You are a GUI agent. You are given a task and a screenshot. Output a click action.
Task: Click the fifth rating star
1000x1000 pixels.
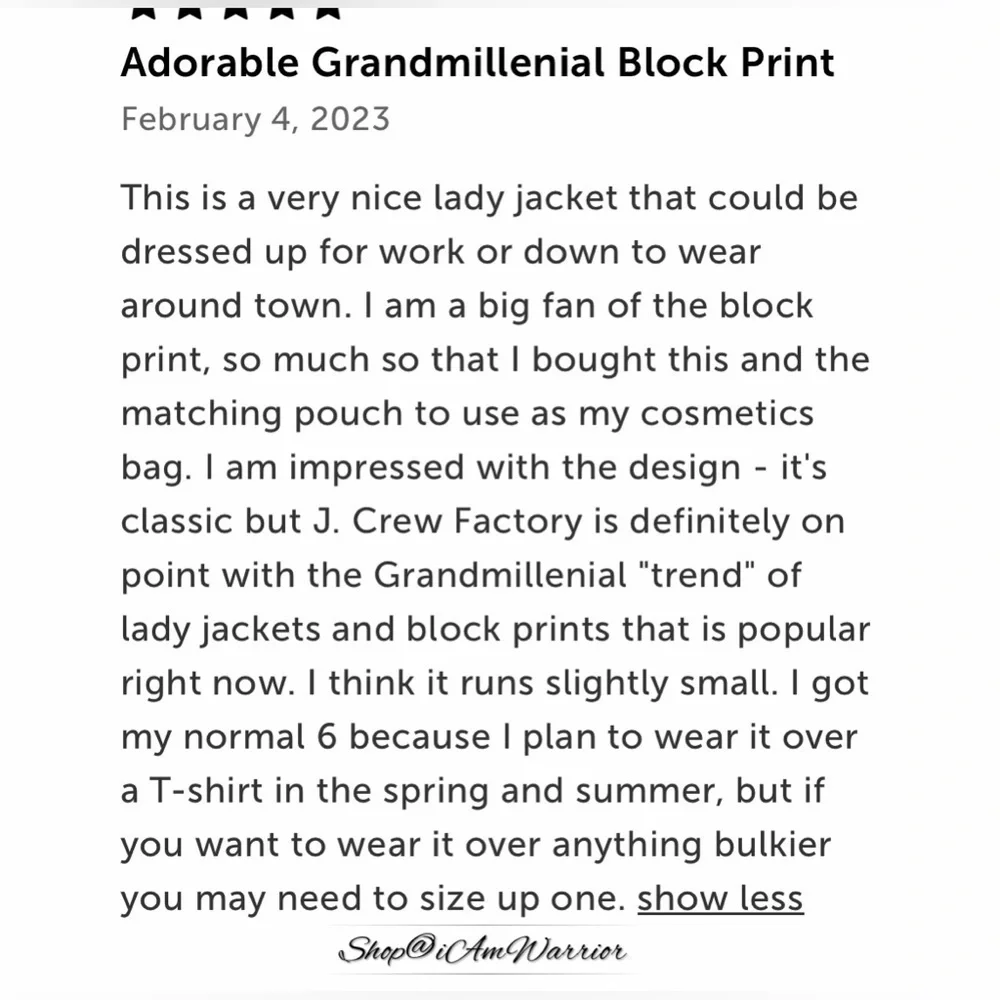coord(328,11)
